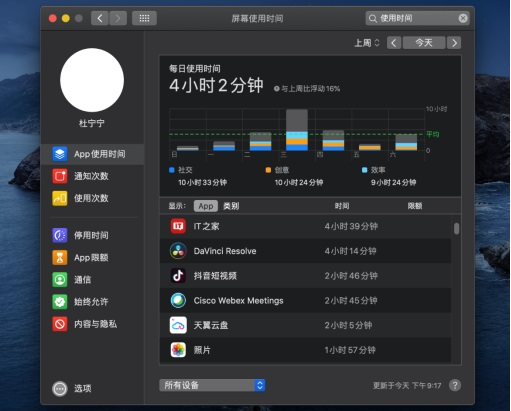Click 社交 blue legend swatch
511x411 pixels.
pyautogui.click(x=172, y=170)
